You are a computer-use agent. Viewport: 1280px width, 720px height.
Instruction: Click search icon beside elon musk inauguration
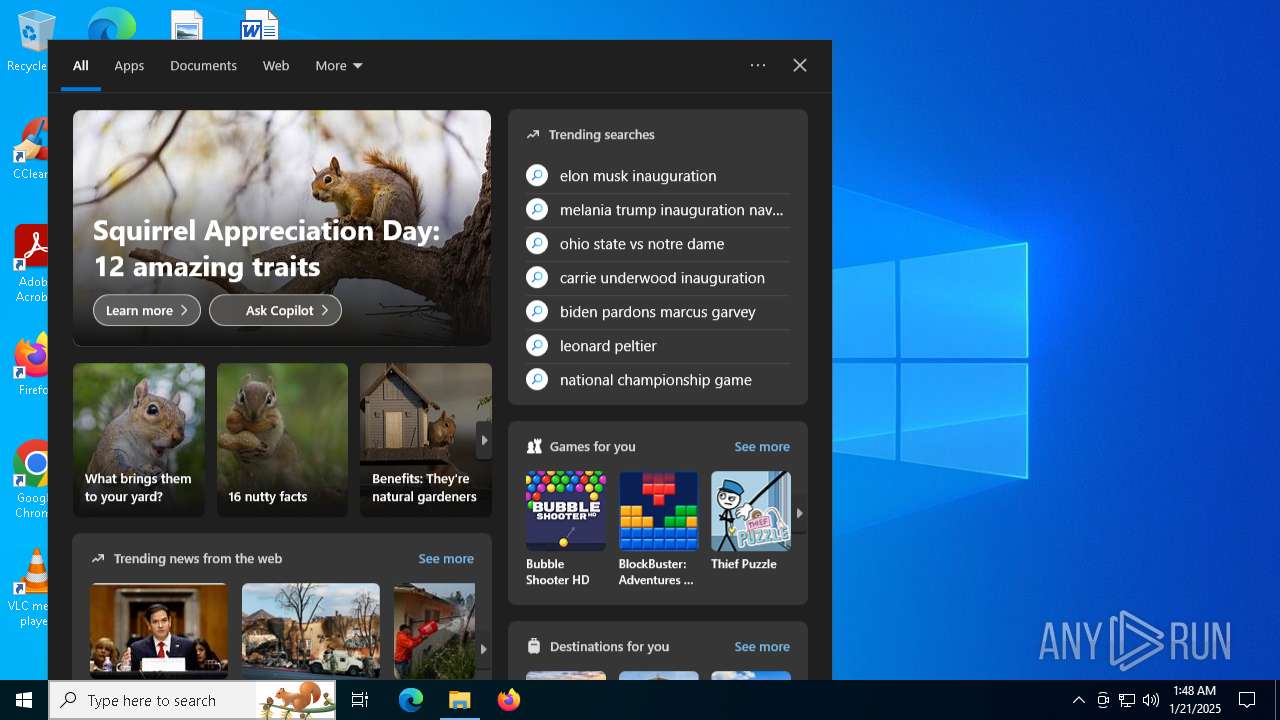[x=537, y=176]
